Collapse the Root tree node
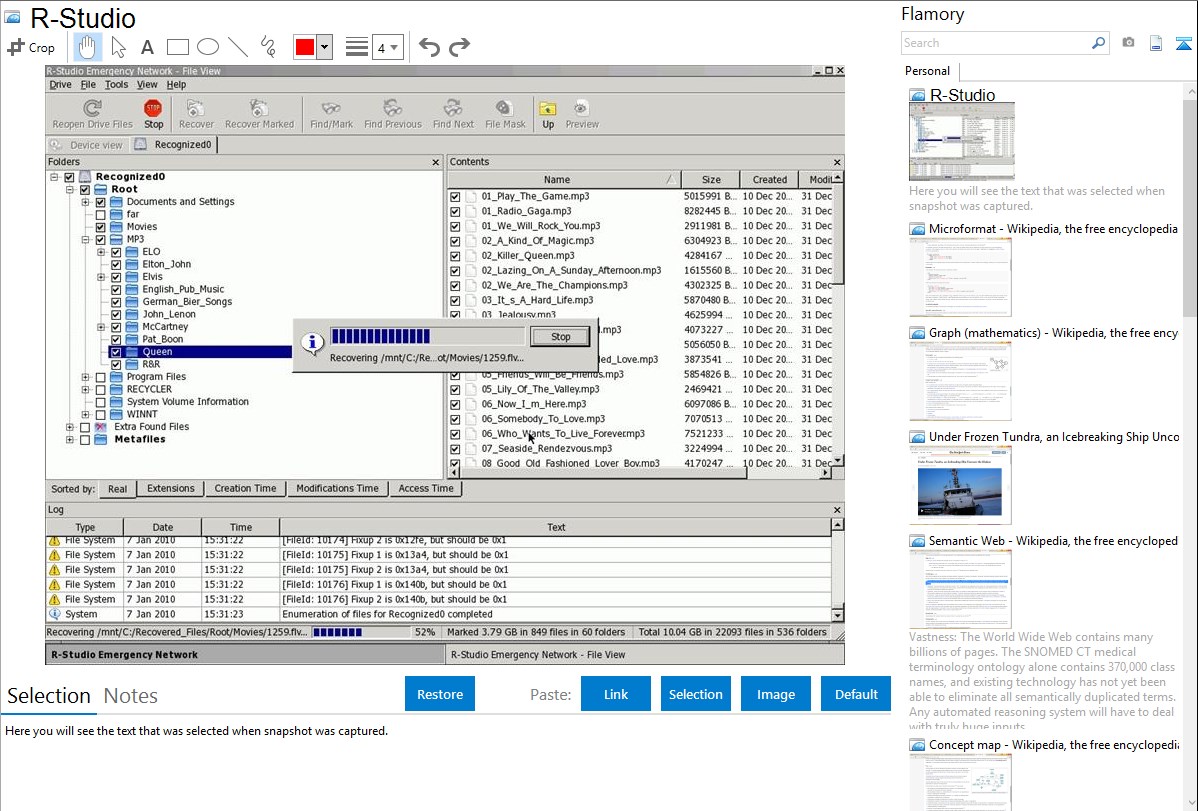The image size is (1198, 811). pos(70,190)
